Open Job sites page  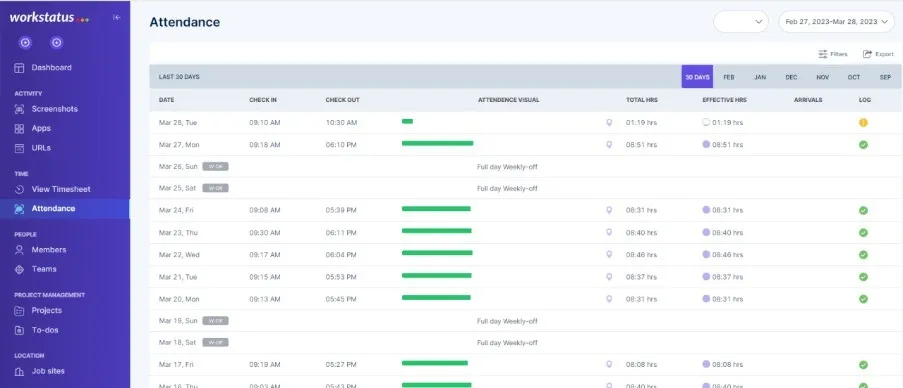tap(48, 371)
